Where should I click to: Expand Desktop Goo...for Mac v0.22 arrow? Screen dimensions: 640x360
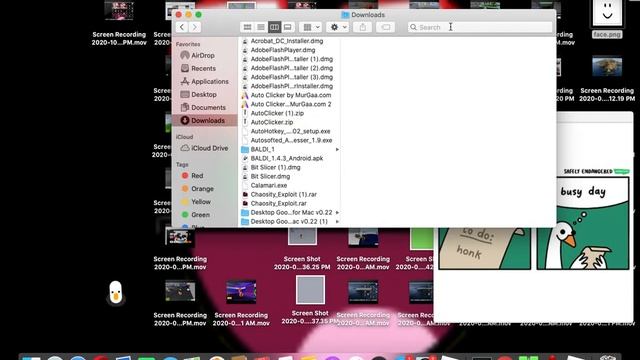point(337,212)
